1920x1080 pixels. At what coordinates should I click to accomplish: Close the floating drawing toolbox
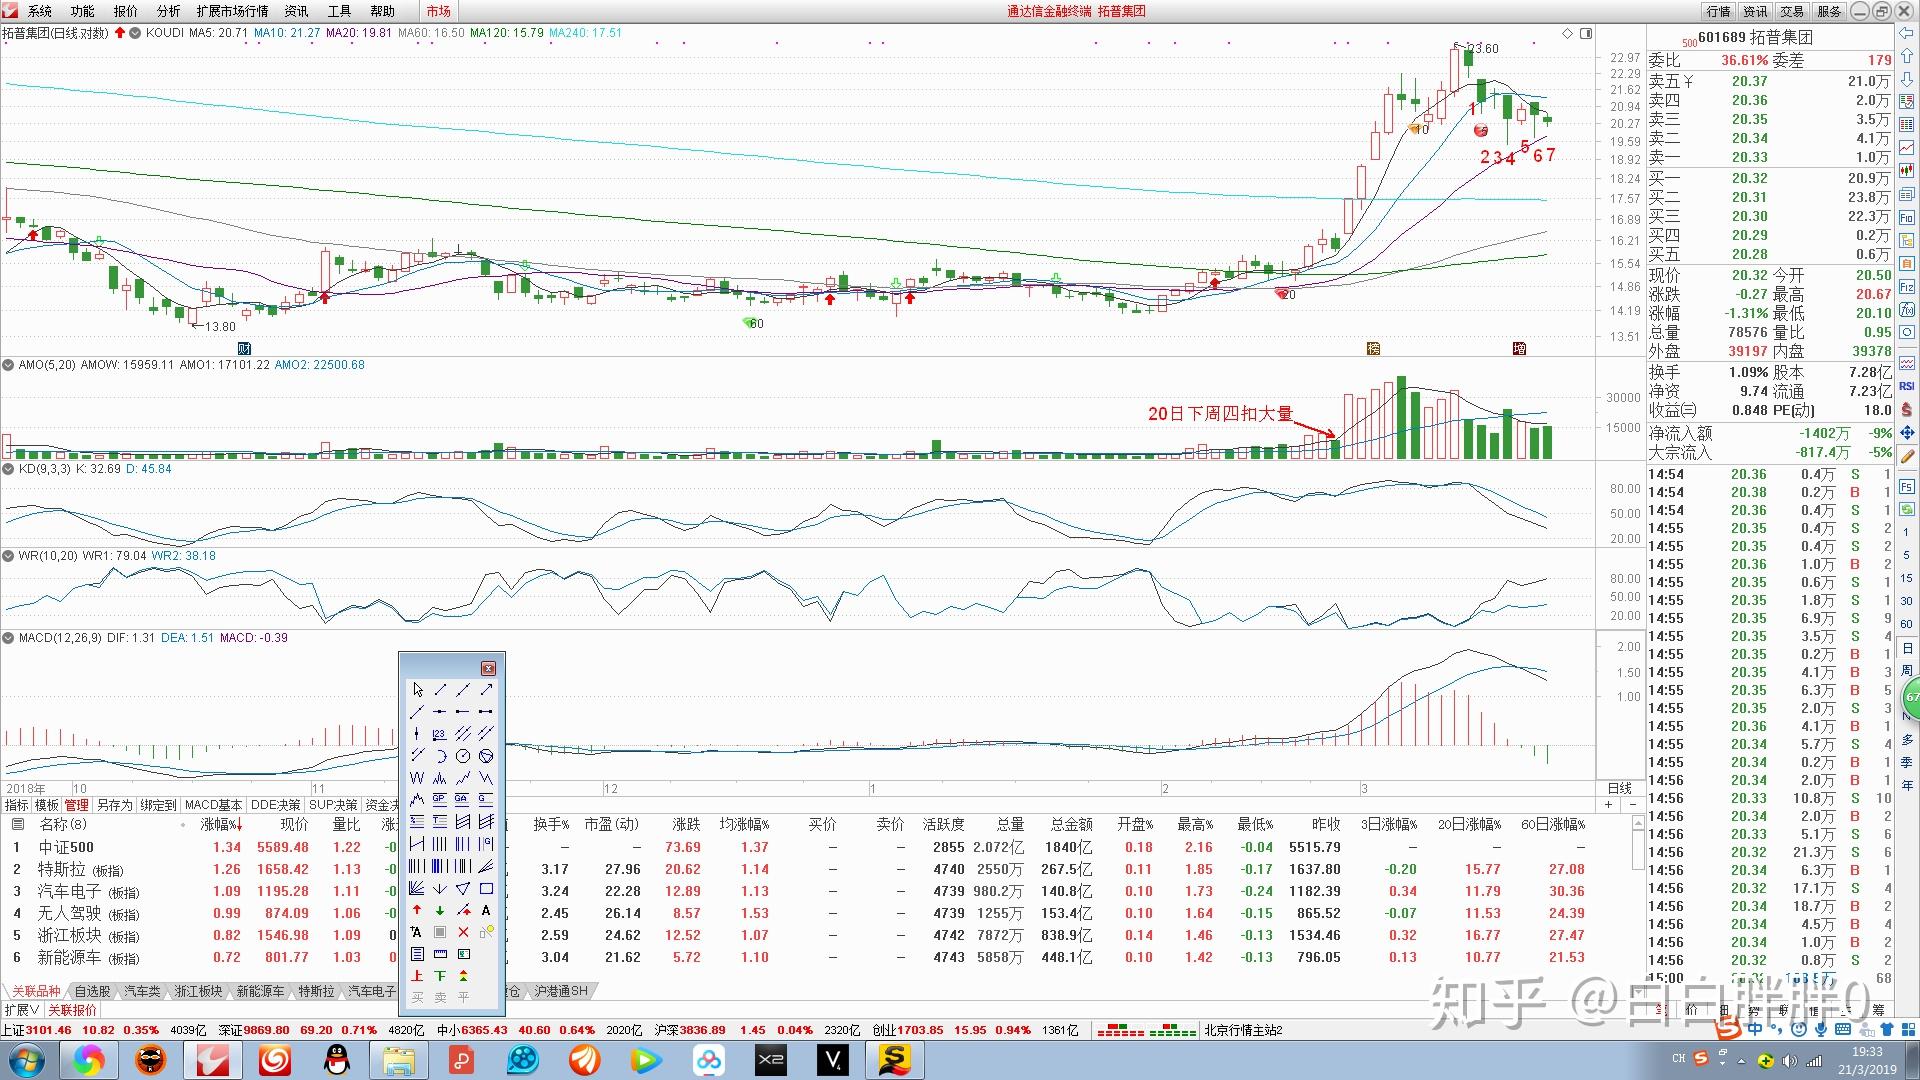pyautogui.click(x=488, y=668)
